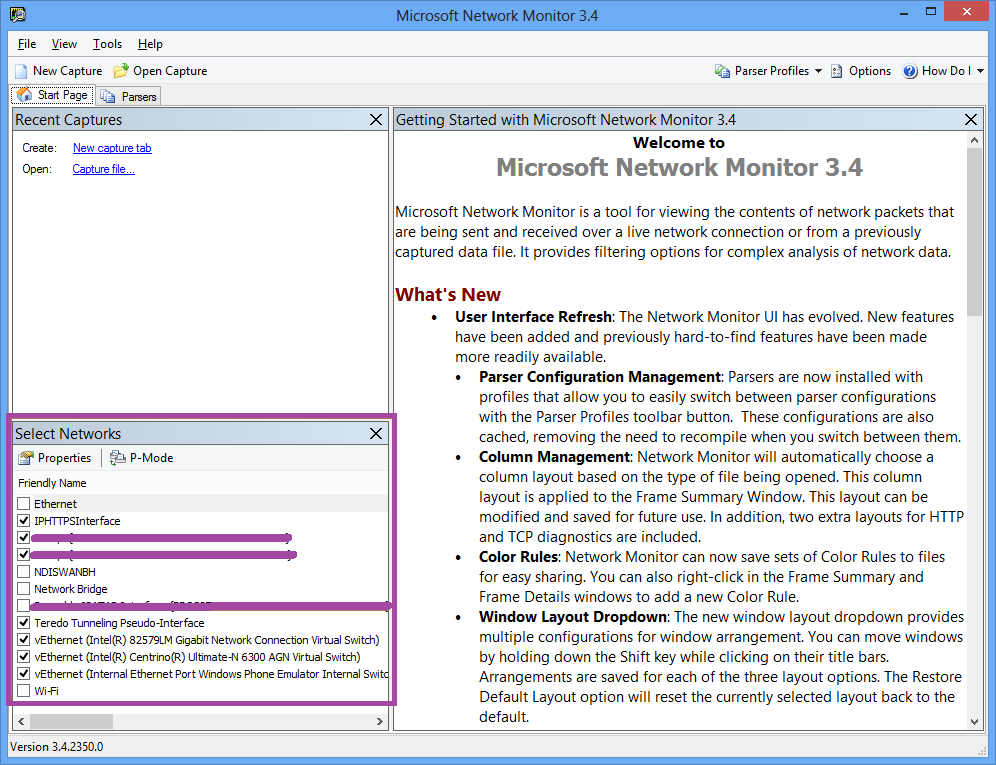The width and height of the screenshot is (996, 765).
Task: Expand the Parser Profiles dropdown arrow
Action: point(818,71)
